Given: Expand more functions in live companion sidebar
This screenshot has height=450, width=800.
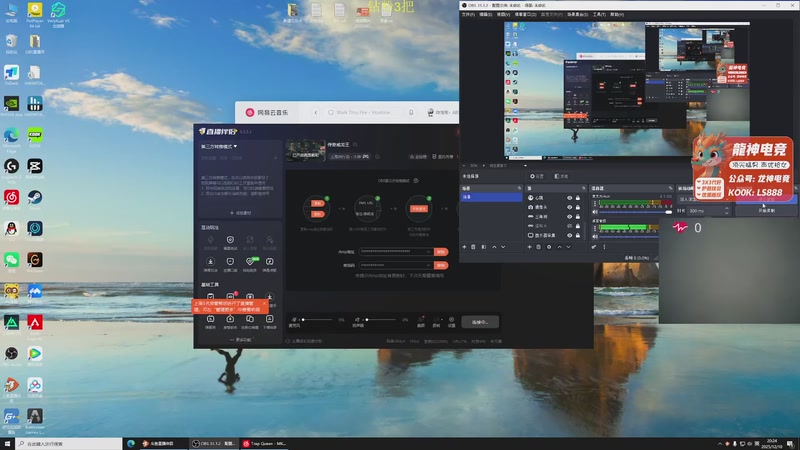Looking at the screenshot, I should click(x=240, y=340).
